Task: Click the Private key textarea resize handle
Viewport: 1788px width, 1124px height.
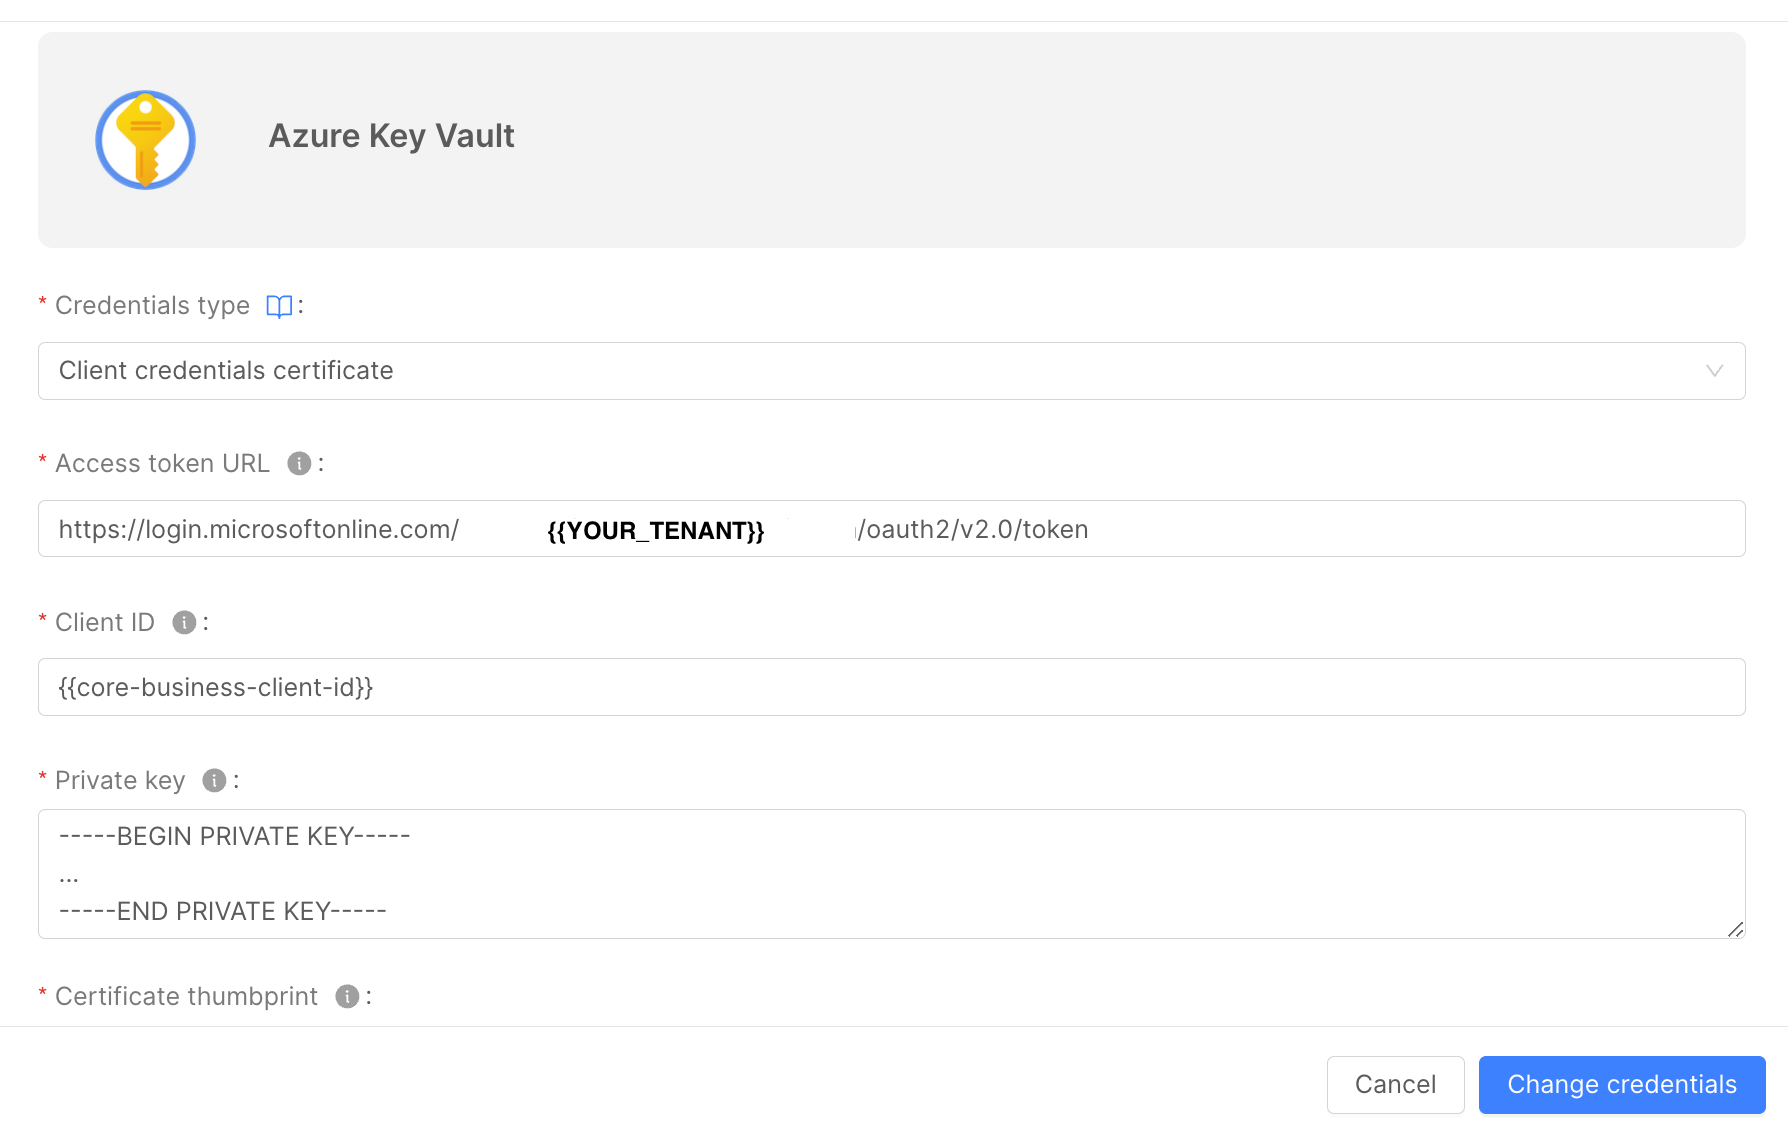Action: tap(1736, 930)
